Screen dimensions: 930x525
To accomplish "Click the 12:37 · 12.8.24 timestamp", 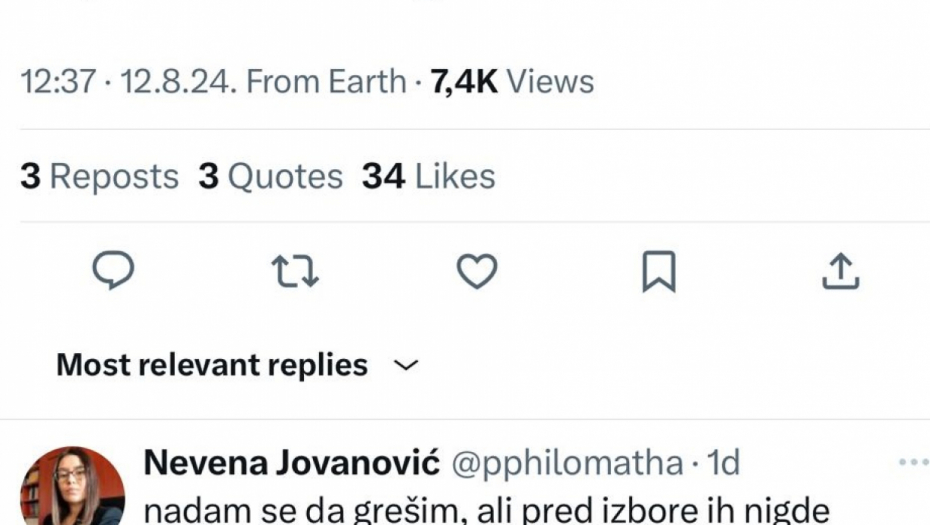I will coord(125,81).
